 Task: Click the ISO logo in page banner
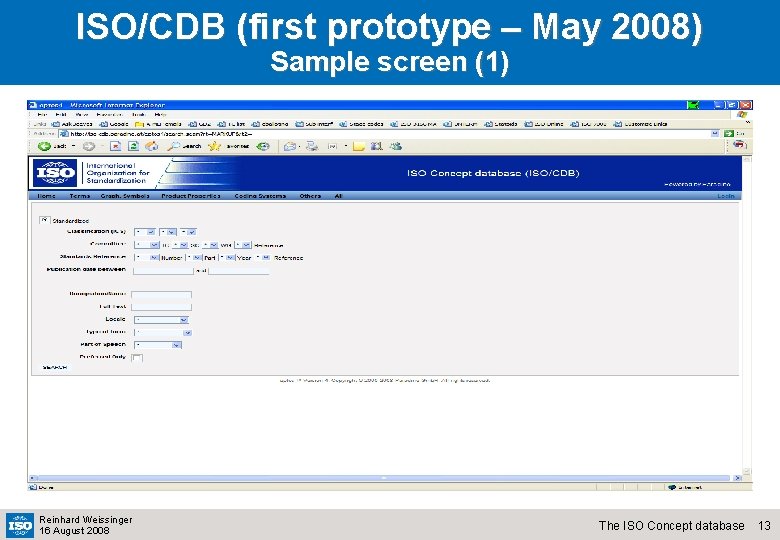click(x=56, y=173)
